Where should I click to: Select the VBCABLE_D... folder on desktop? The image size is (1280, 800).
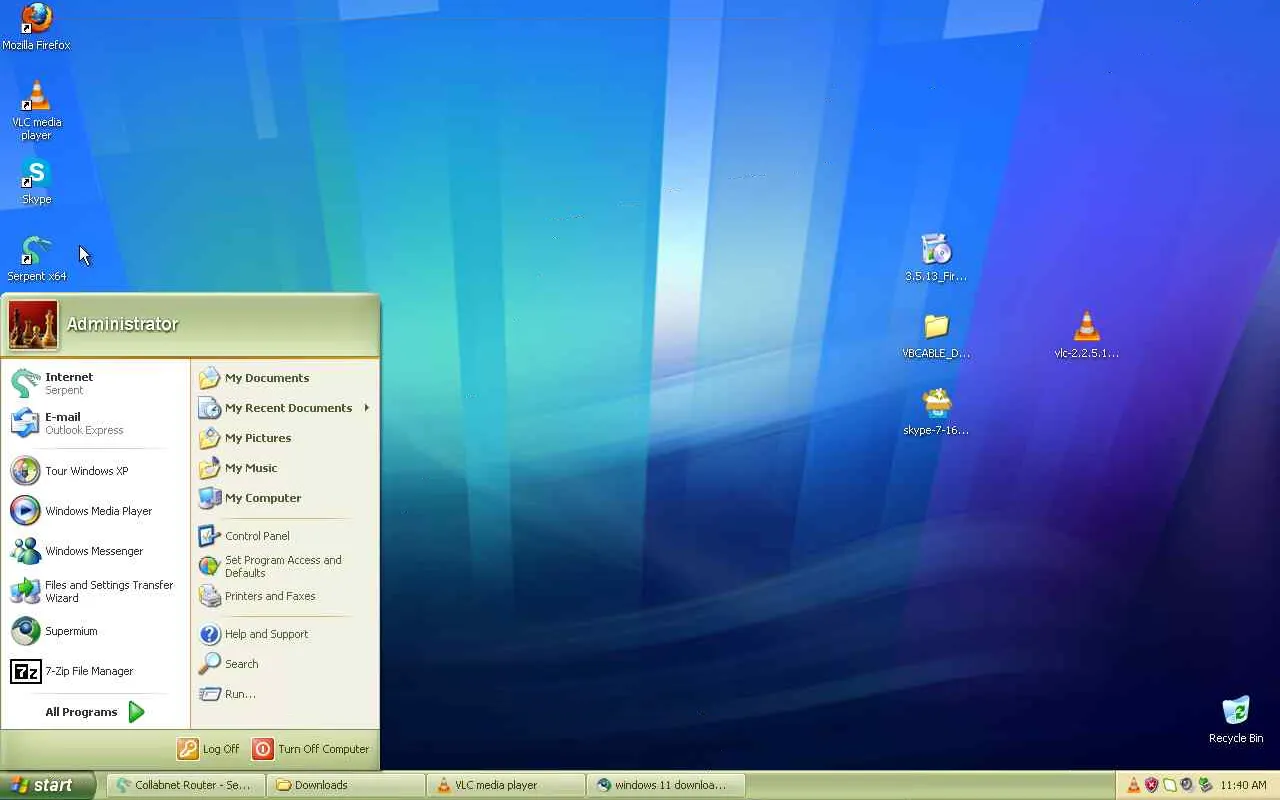point(936,336)
